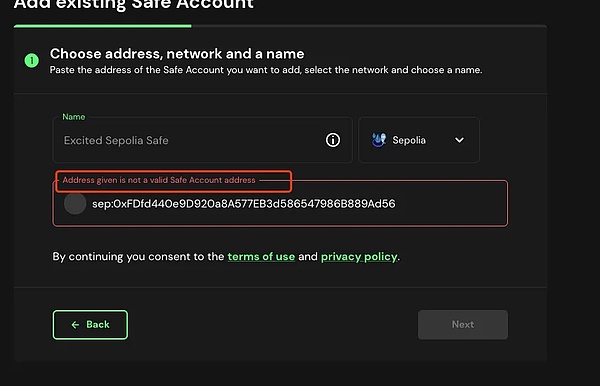Click the left arrow on Back button
This screenshot has width=600, height=386.
(75, 325)
